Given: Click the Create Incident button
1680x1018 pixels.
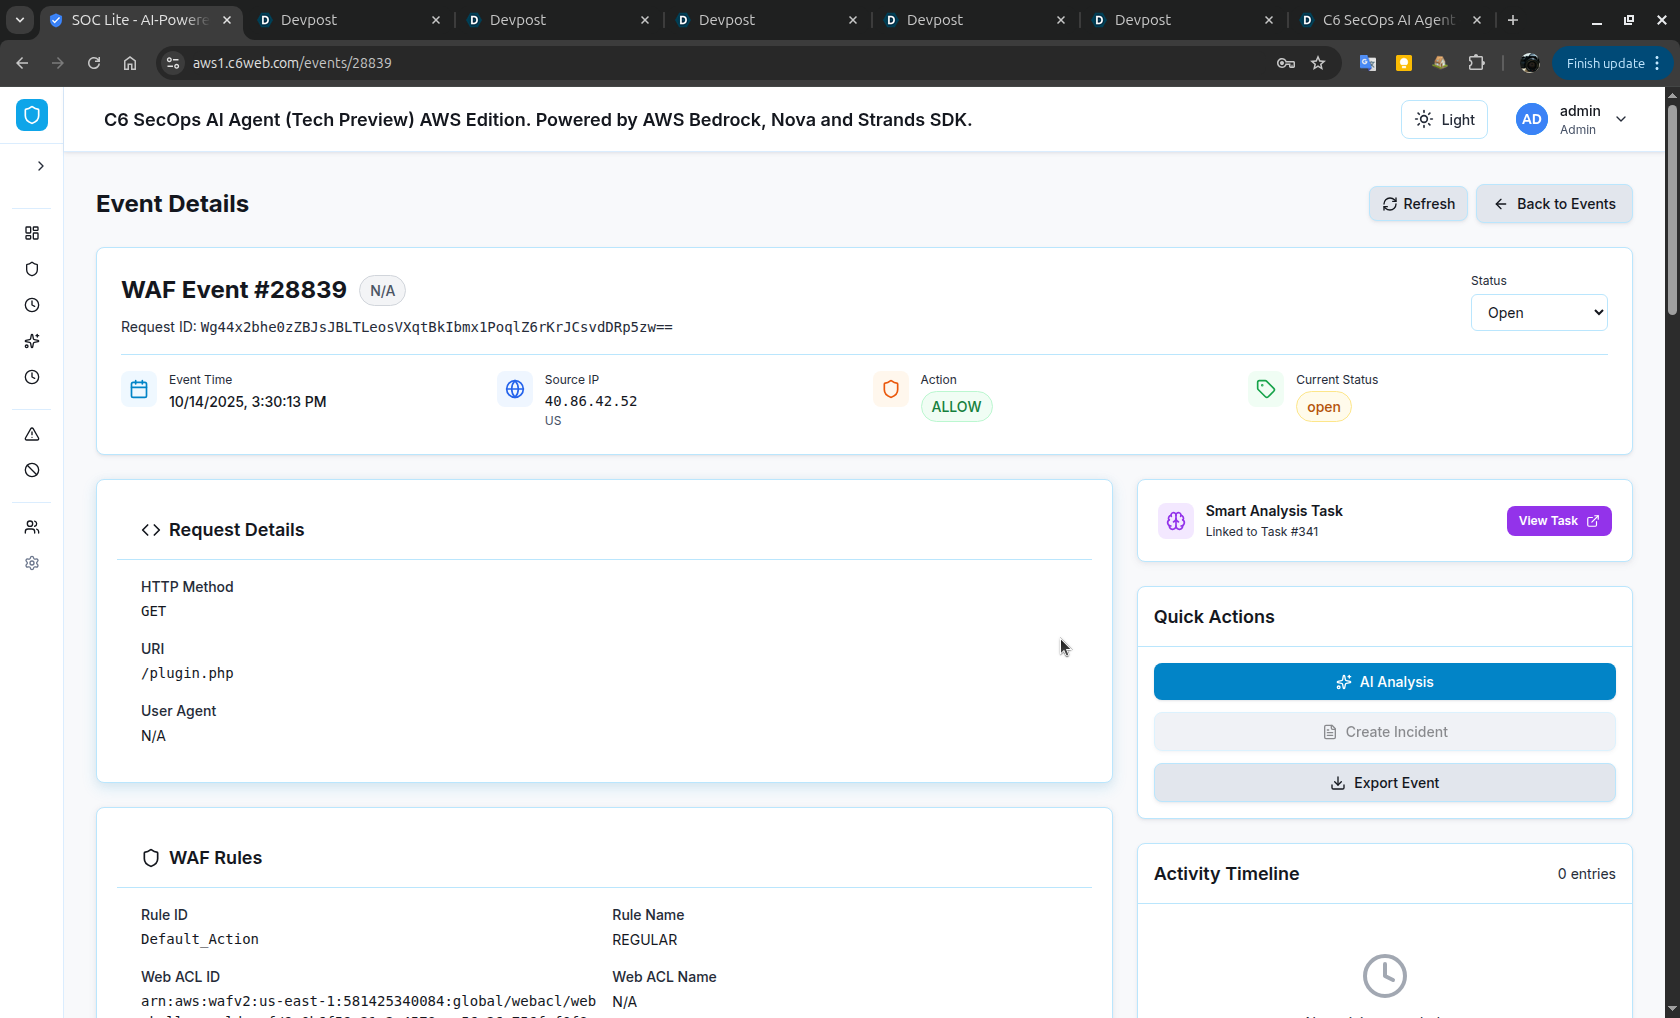Looking at the screenshot, I should (1384, 732).
